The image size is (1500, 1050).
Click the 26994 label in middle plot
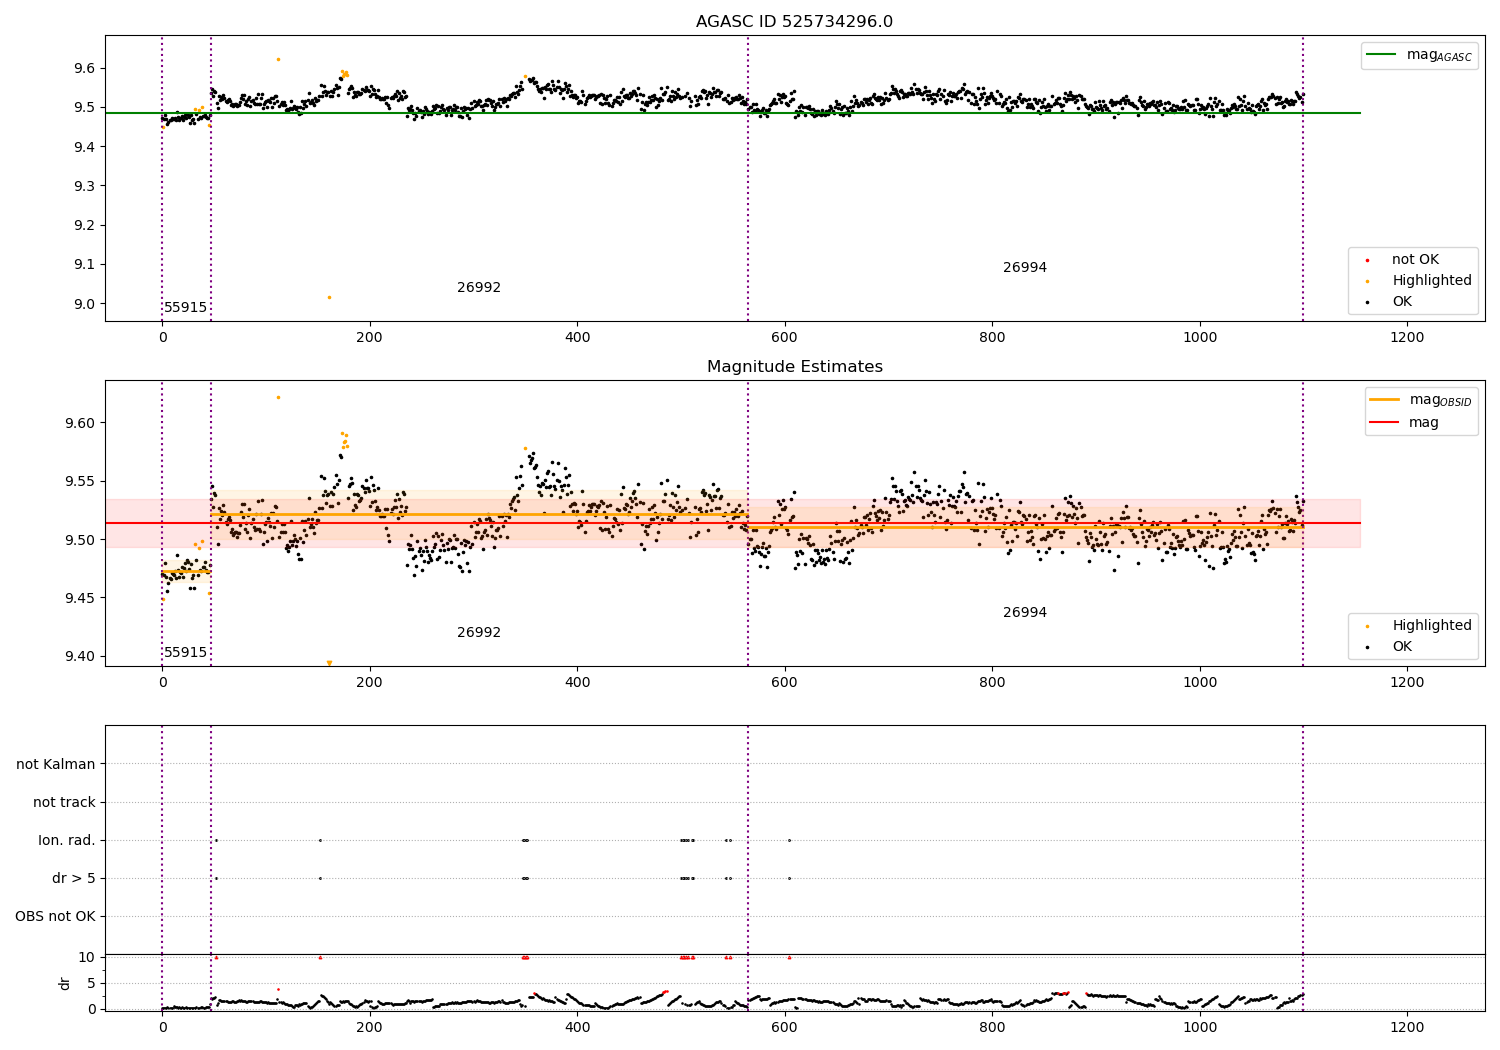pyautogui.click(x=1025, y=613)
